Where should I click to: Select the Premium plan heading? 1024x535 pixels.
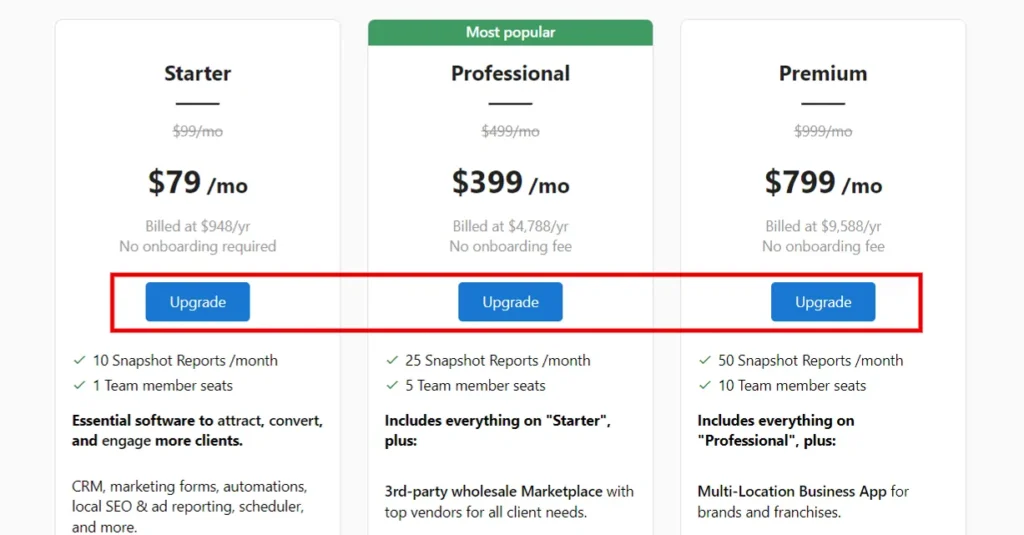[823, 73]
